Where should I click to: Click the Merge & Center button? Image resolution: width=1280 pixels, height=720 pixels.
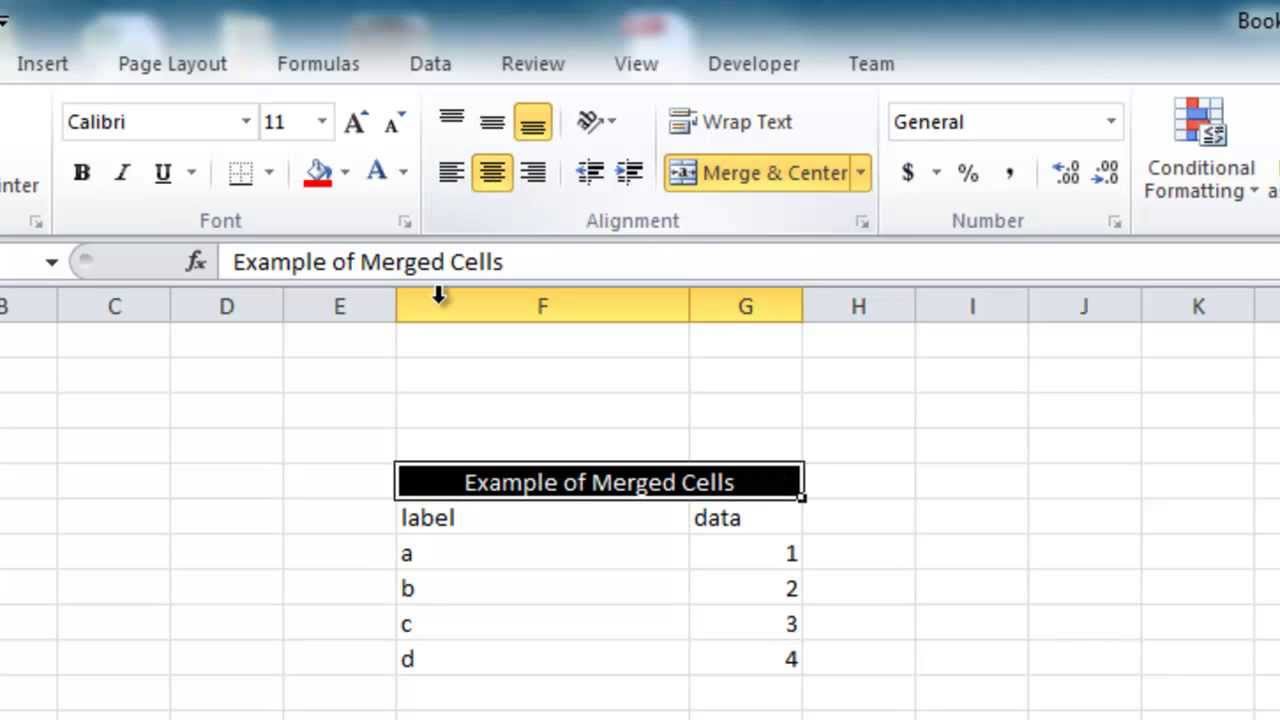tap(757, 172)
